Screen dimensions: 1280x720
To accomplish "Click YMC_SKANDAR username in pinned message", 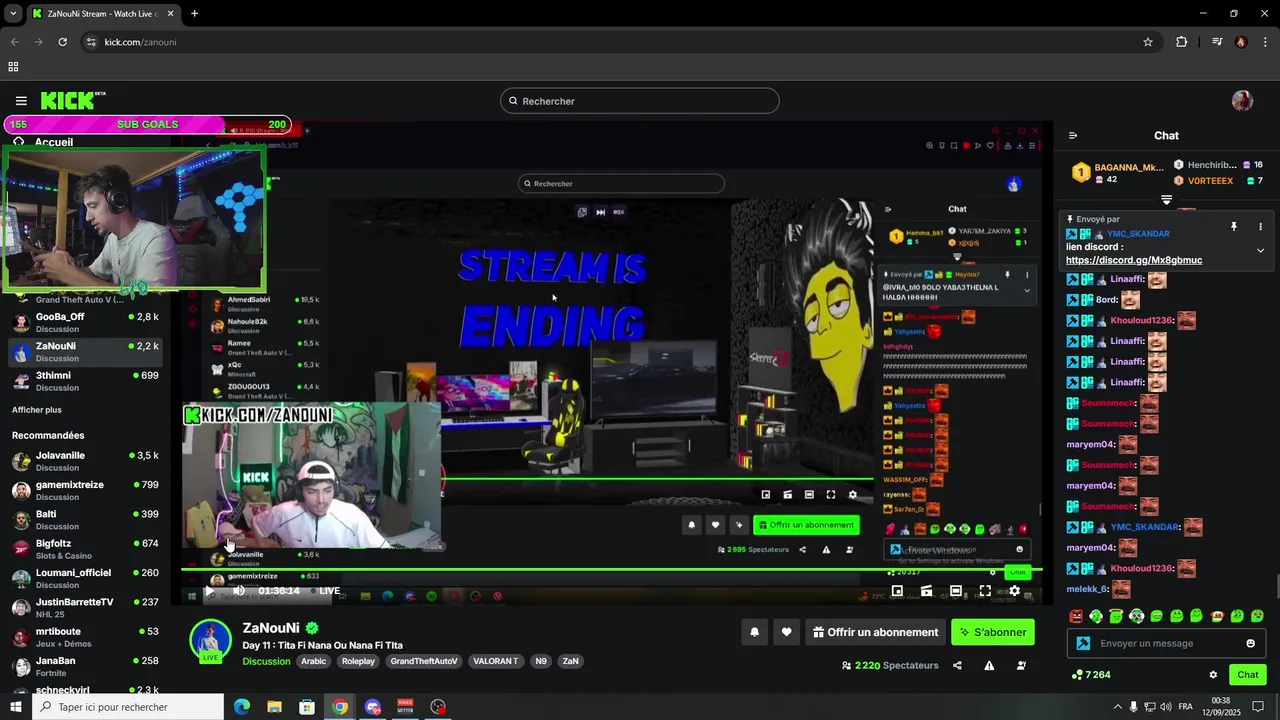I will coord(1138,234).
